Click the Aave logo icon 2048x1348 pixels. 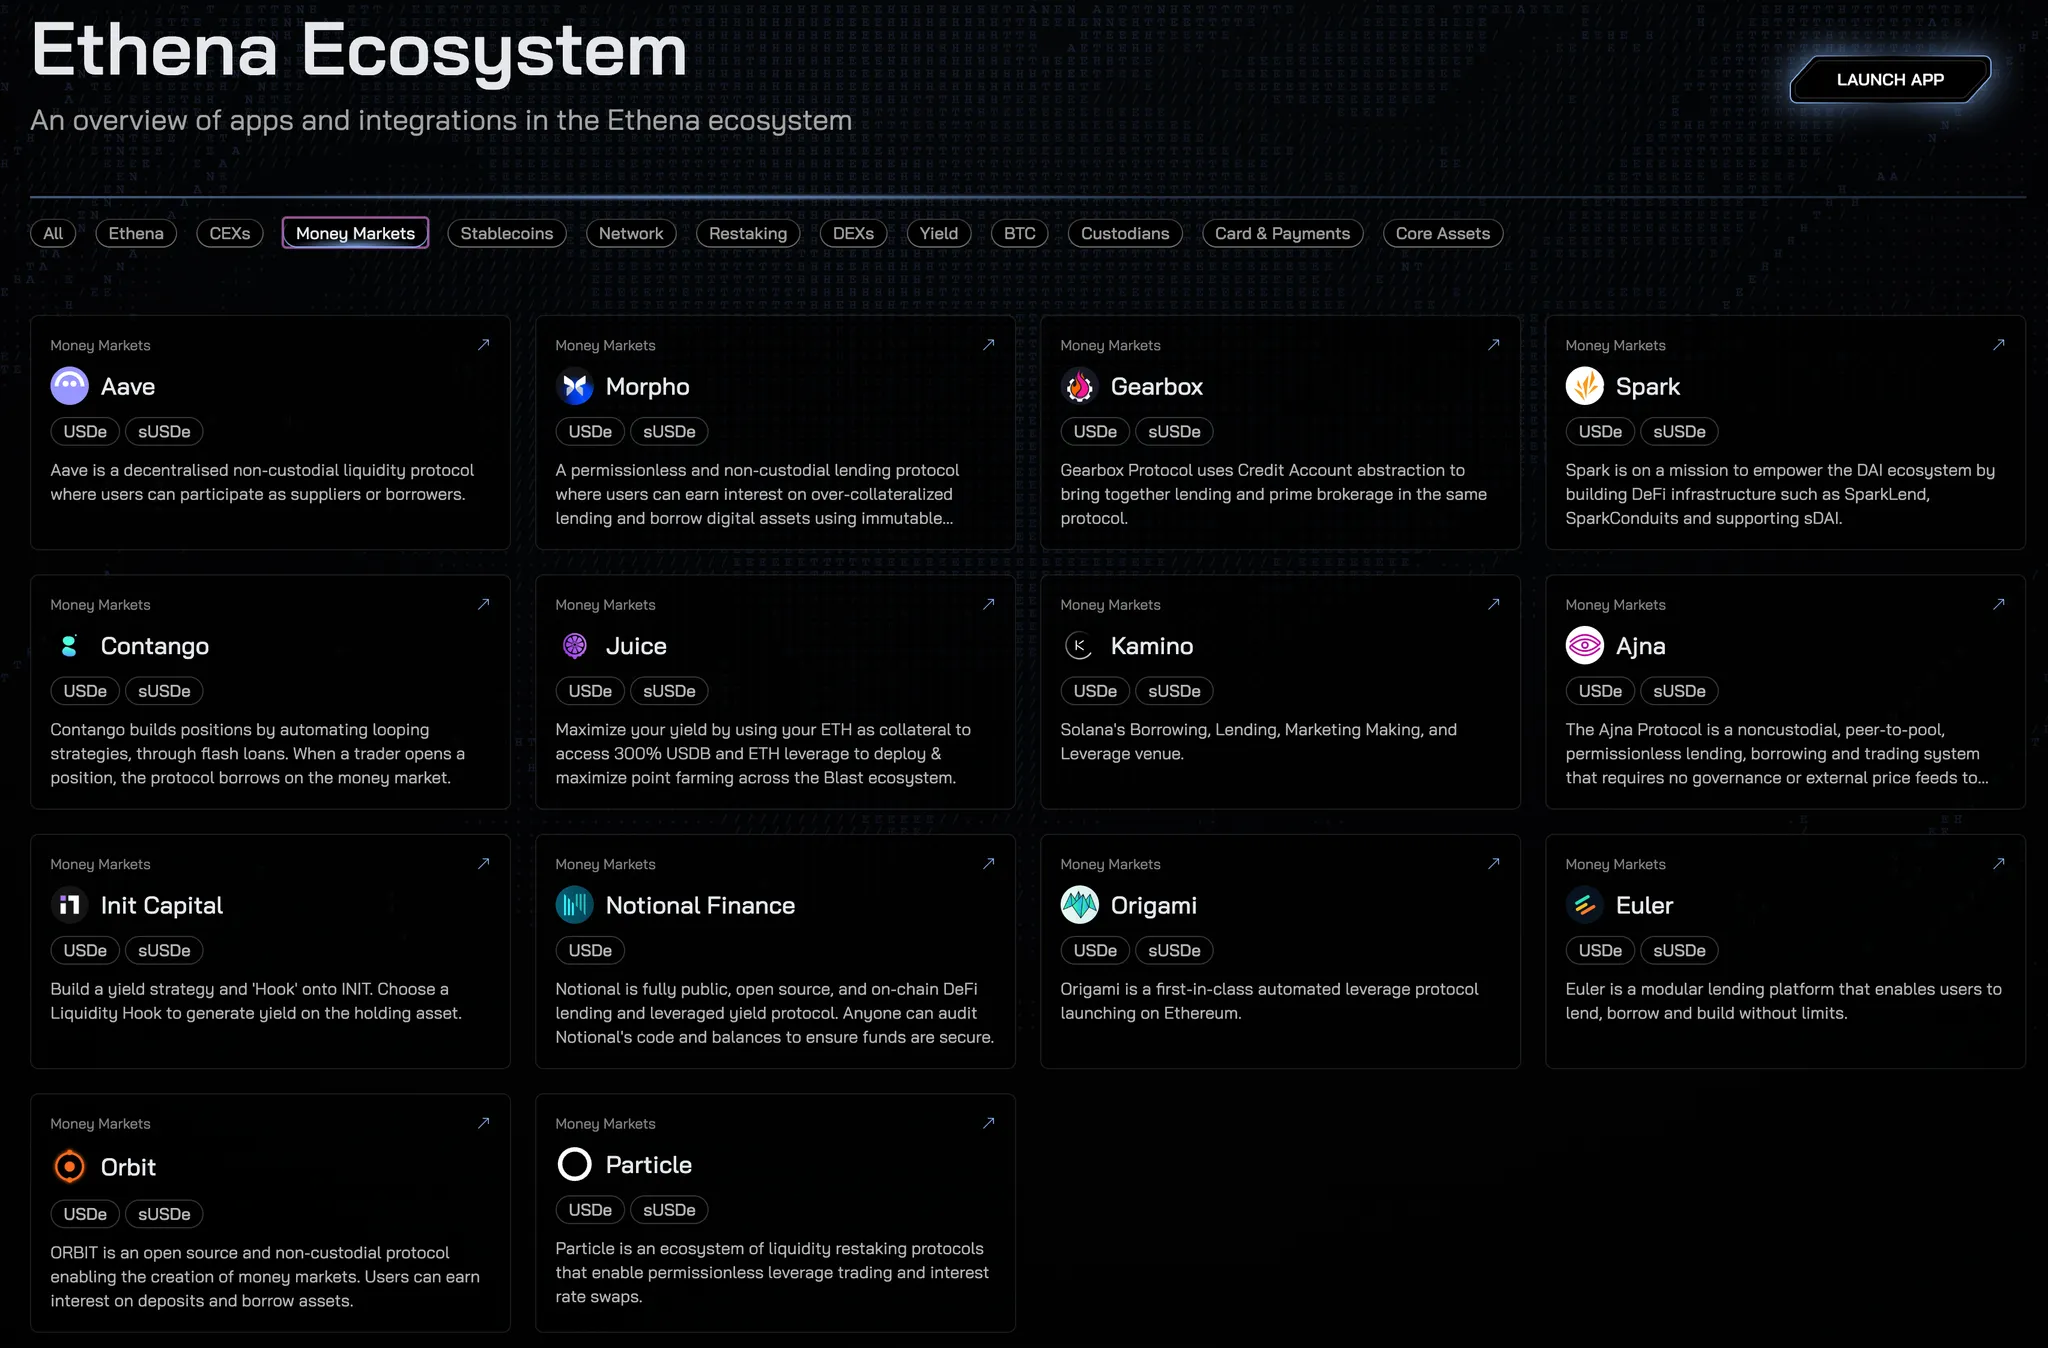69,386
